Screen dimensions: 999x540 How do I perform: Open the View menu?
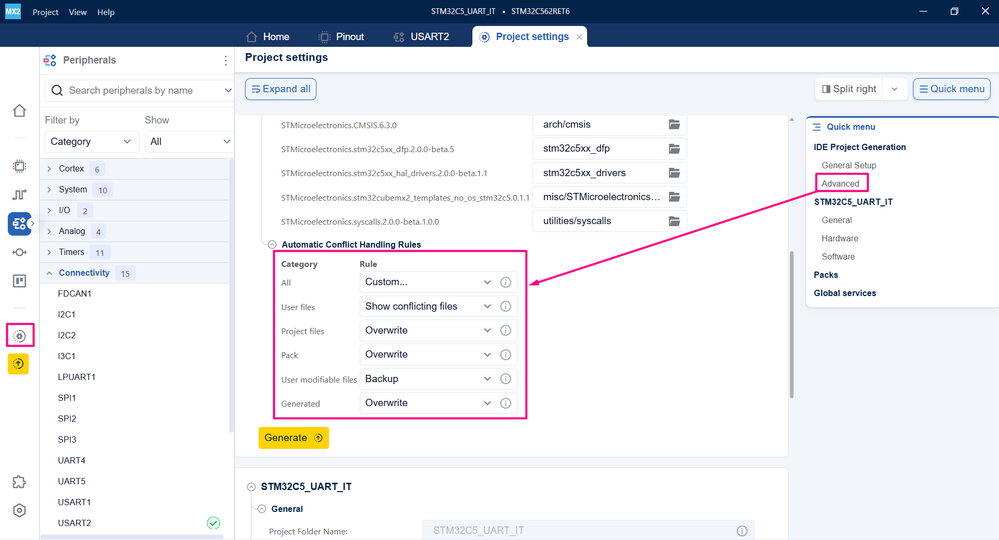[78, 12]
